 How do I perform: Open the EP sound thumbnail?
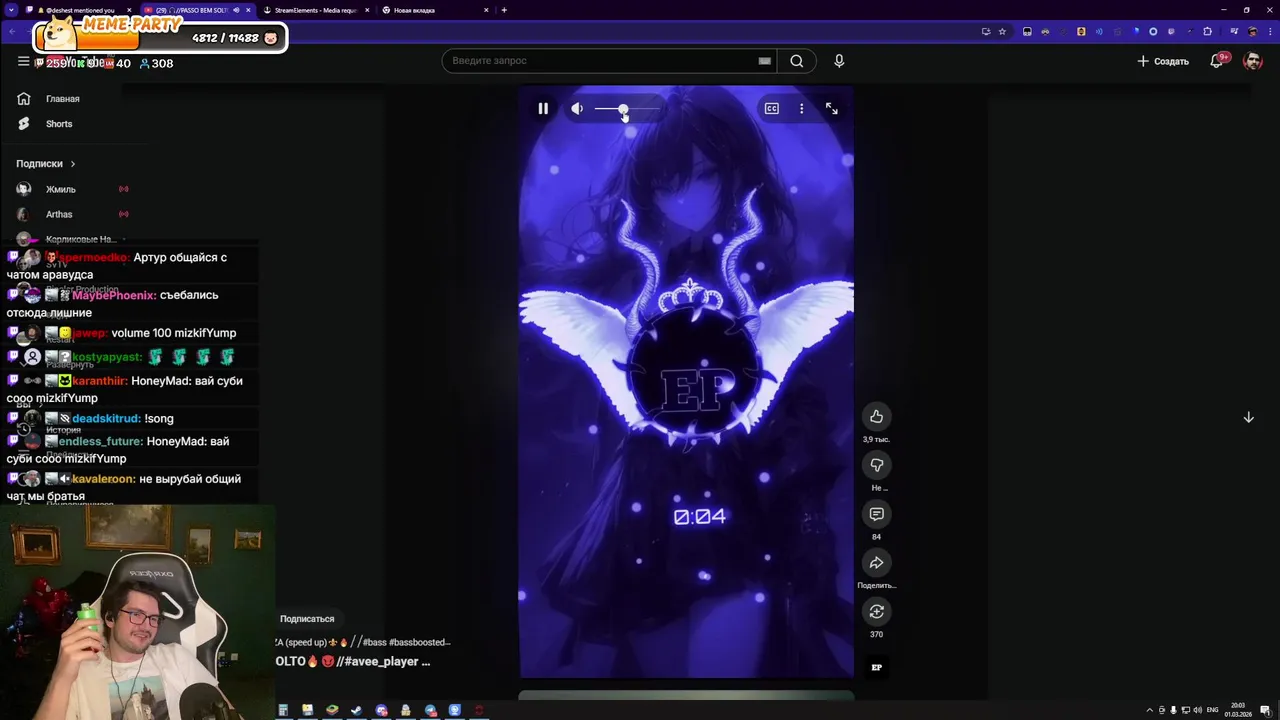point(877,667)
